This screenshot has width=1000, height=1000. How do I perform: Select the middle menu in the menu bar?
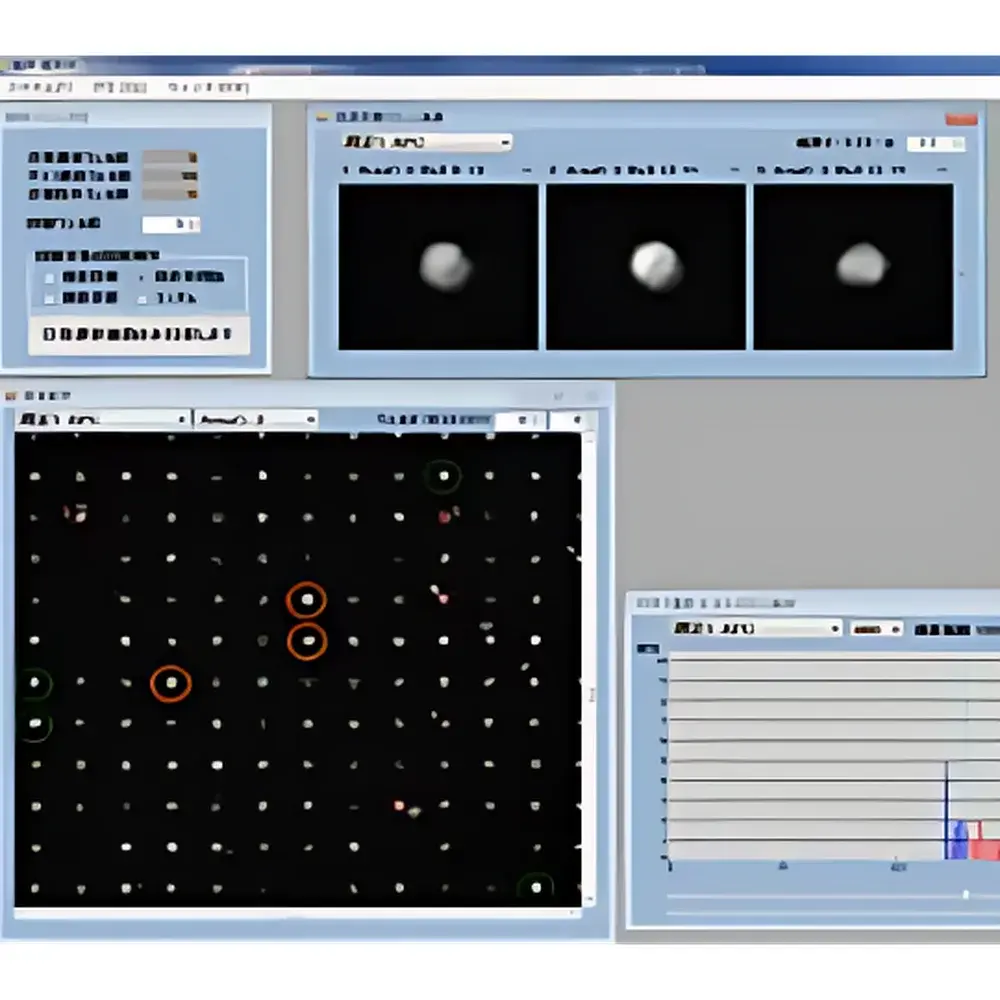[x=122, y=87]
